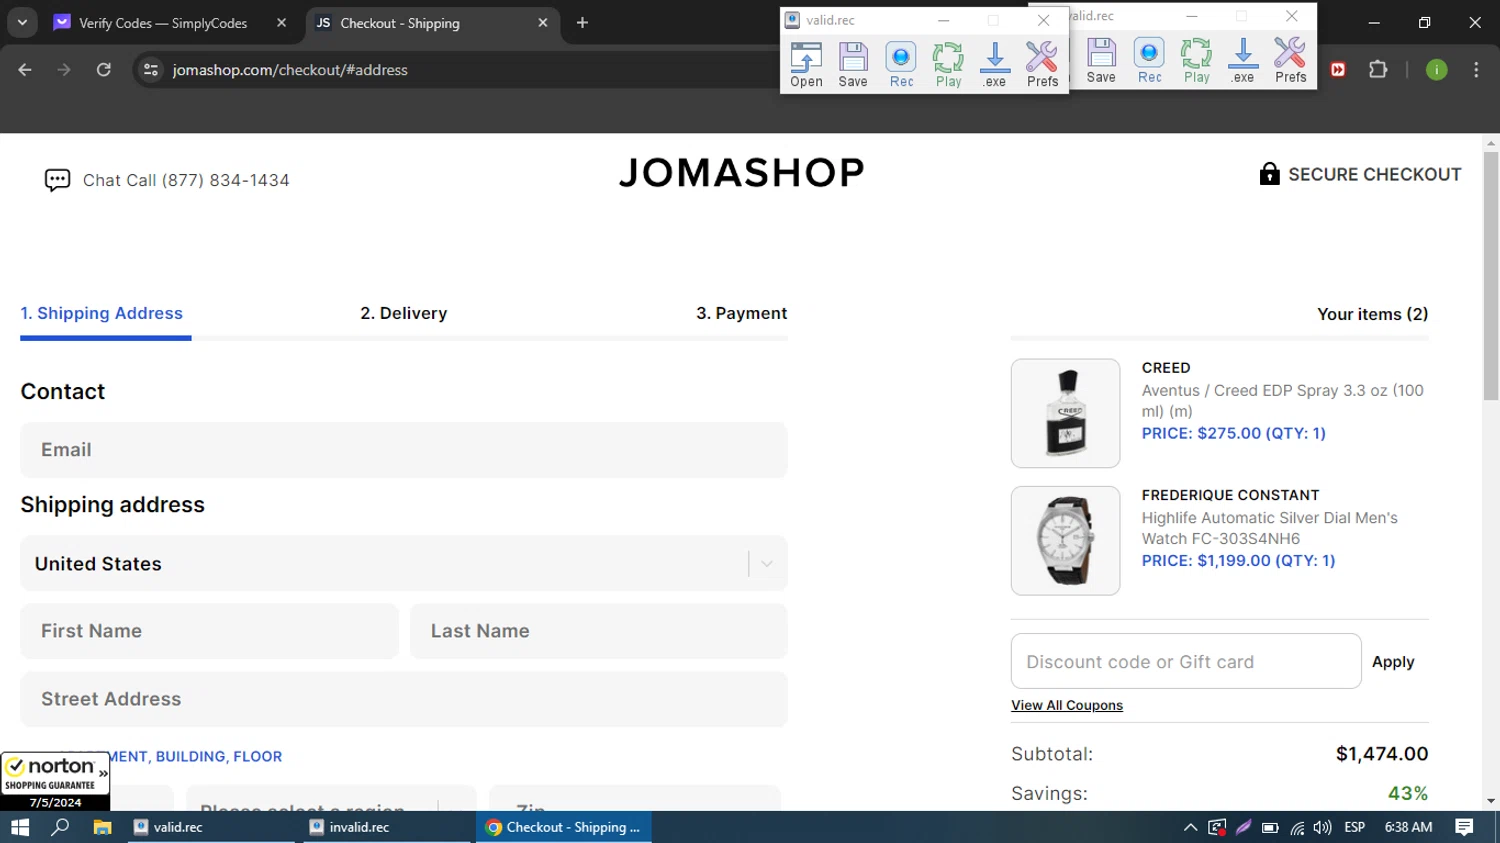The height and width of the screenshot is (843, 1500).
Task: Click the JOMASHOP logo
Action: (x=741, y=173)
